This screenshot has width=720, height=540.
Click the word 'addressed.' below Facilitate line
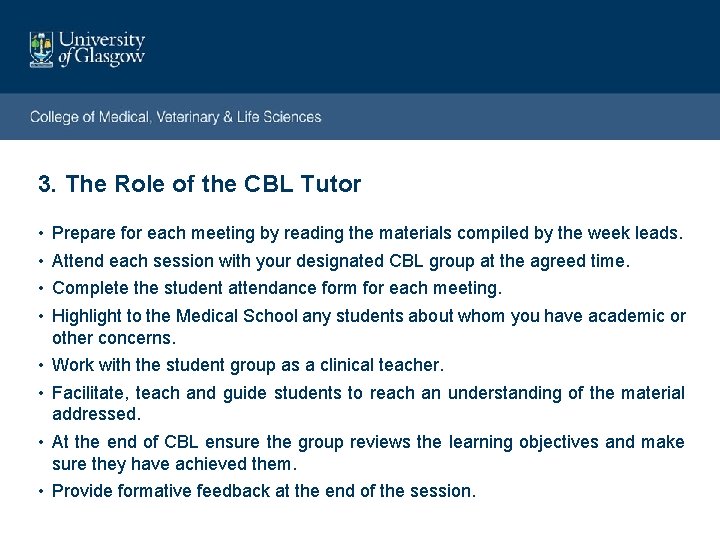pos(96,413)
